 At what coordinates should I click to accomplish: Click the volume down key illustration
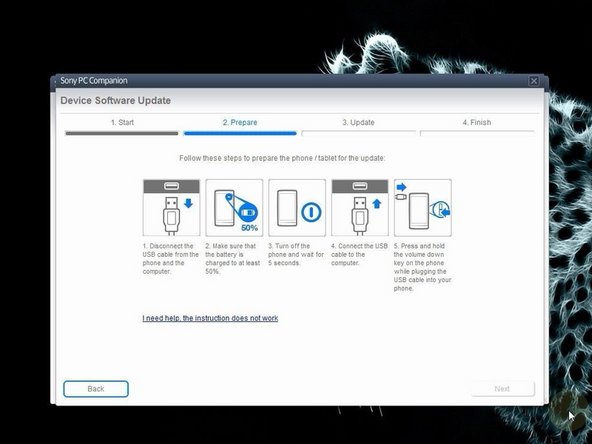click(x=422, y=208)
